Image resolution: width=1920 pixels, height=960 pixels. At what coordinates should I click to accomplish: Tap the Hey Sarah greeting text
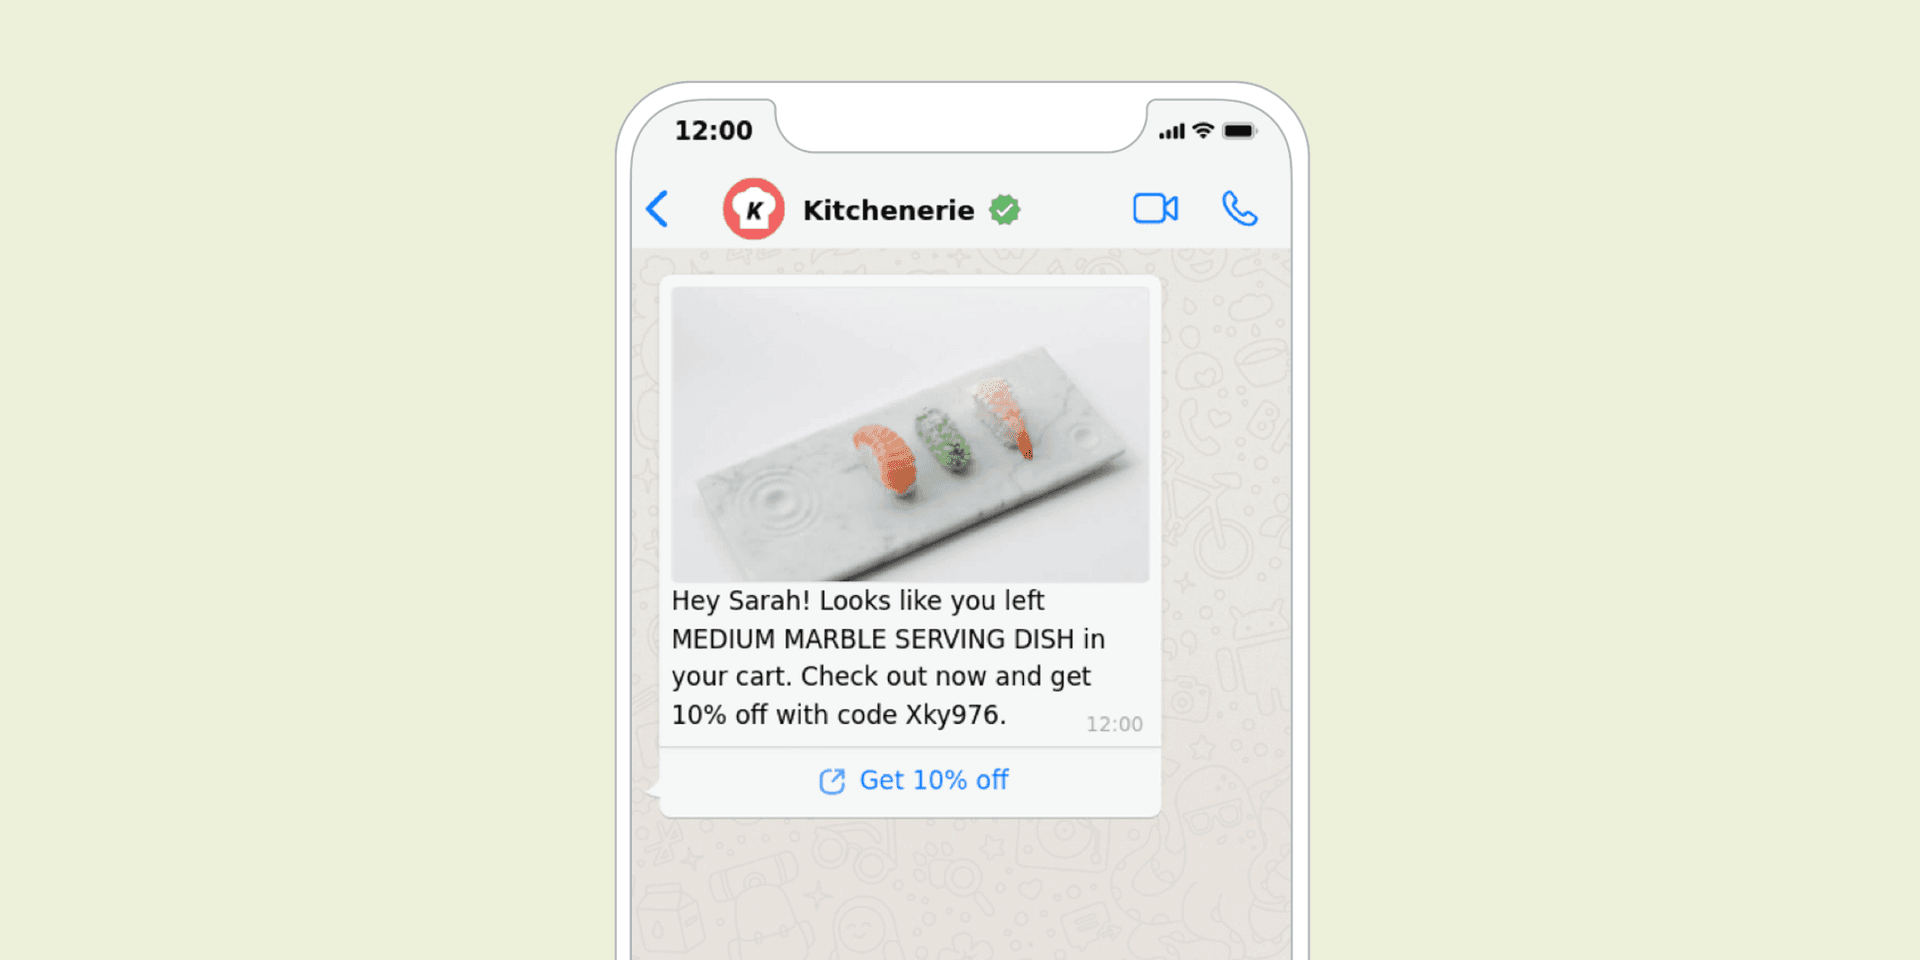[x=740, y=601]
